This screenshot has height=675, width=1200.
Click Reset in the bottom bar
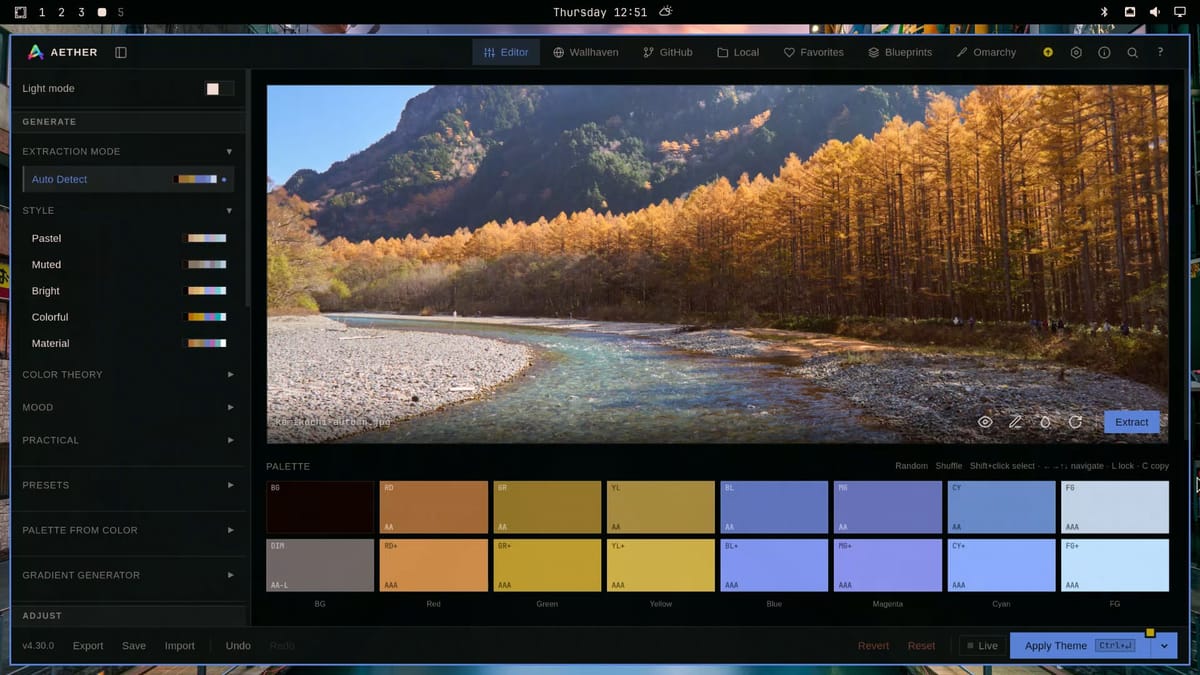(x=921, y=646)
